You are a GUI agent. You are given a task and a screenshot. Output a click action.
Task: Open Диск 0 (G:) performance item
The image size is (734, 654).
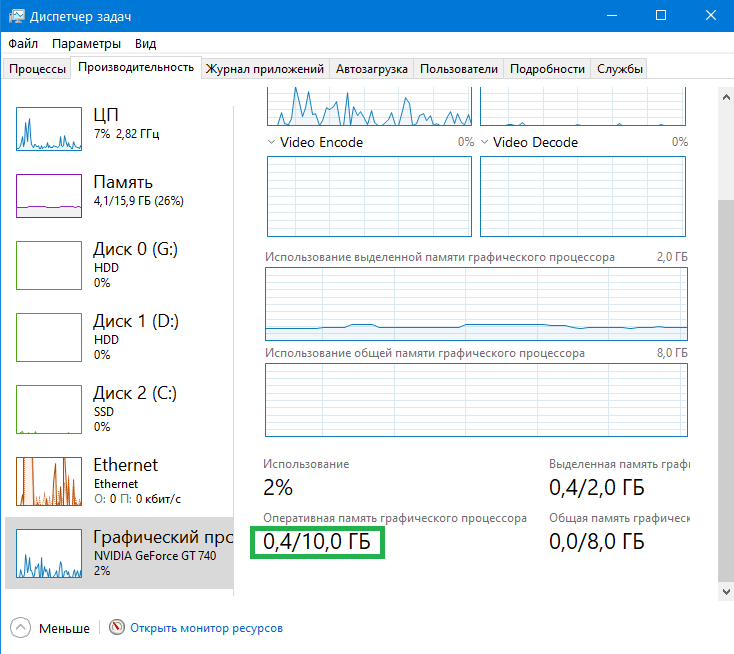[119, 265]
